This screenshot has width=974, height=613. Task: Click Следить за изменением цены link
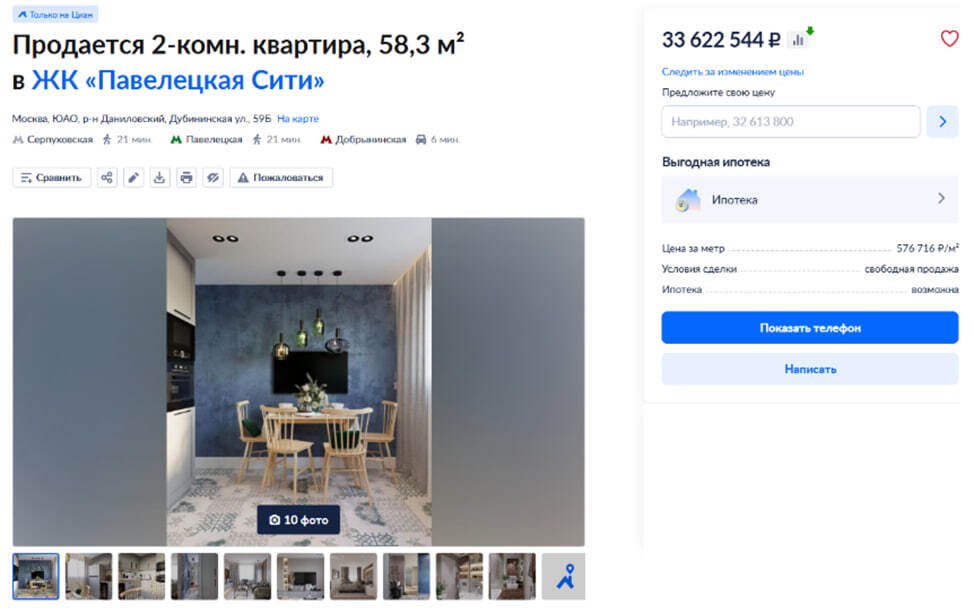[733, 72]
